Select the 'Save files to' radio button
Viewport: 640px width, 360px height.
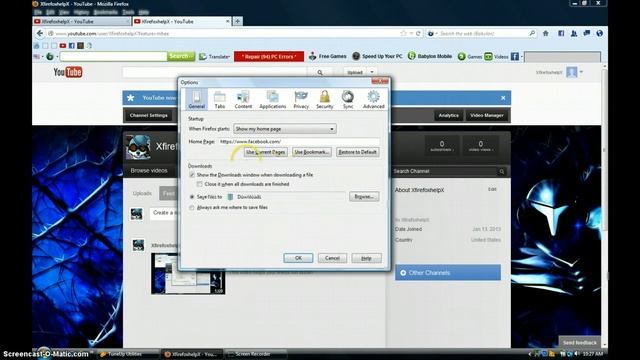point(192,197)
